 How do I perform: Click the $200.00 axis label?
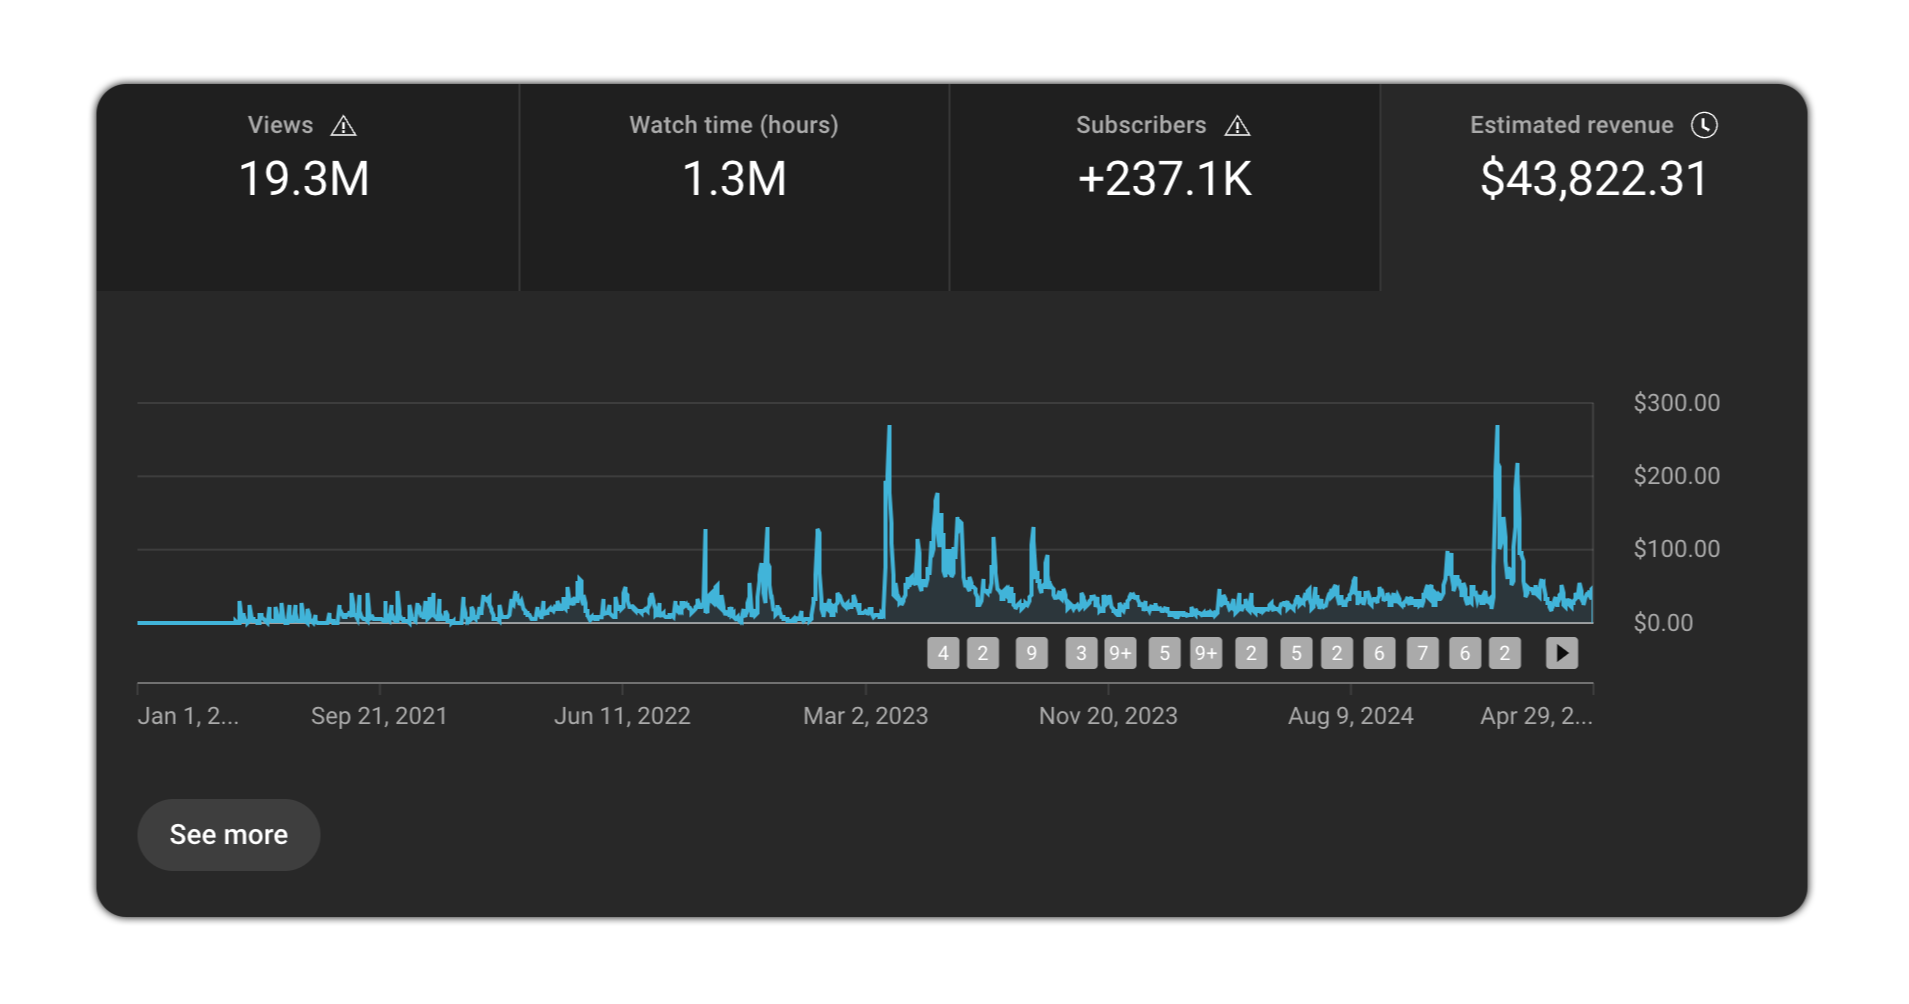click(1677, 476)
